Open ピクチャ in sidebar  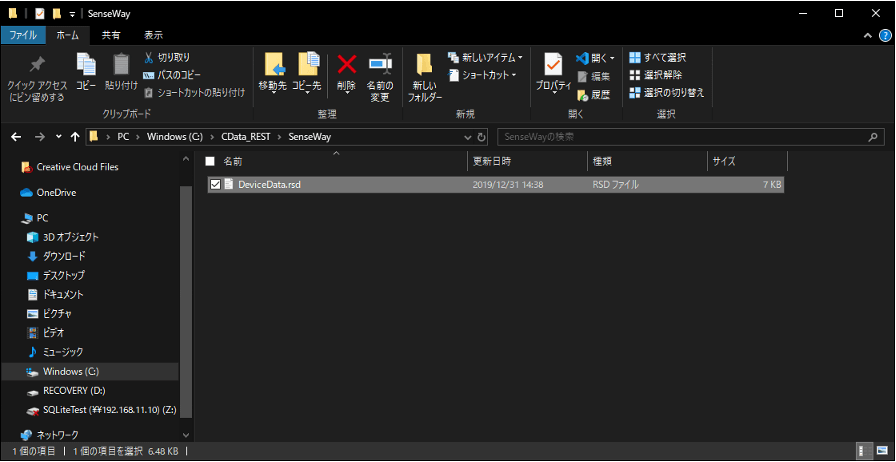57,314
